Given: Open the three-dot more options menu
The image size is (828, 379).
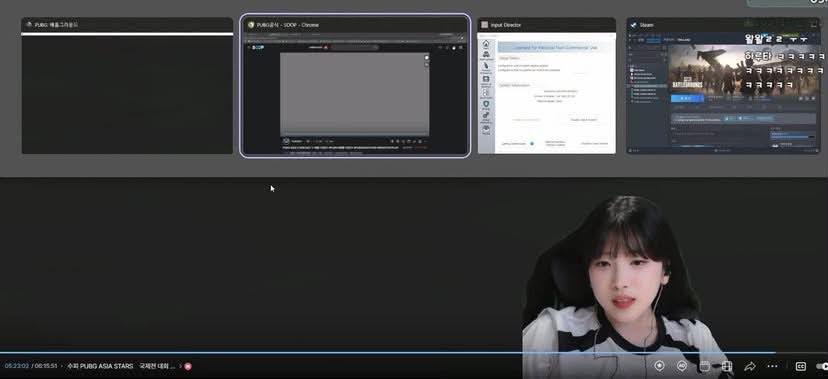Looking at the screenshot, I should tap(772, 366).
